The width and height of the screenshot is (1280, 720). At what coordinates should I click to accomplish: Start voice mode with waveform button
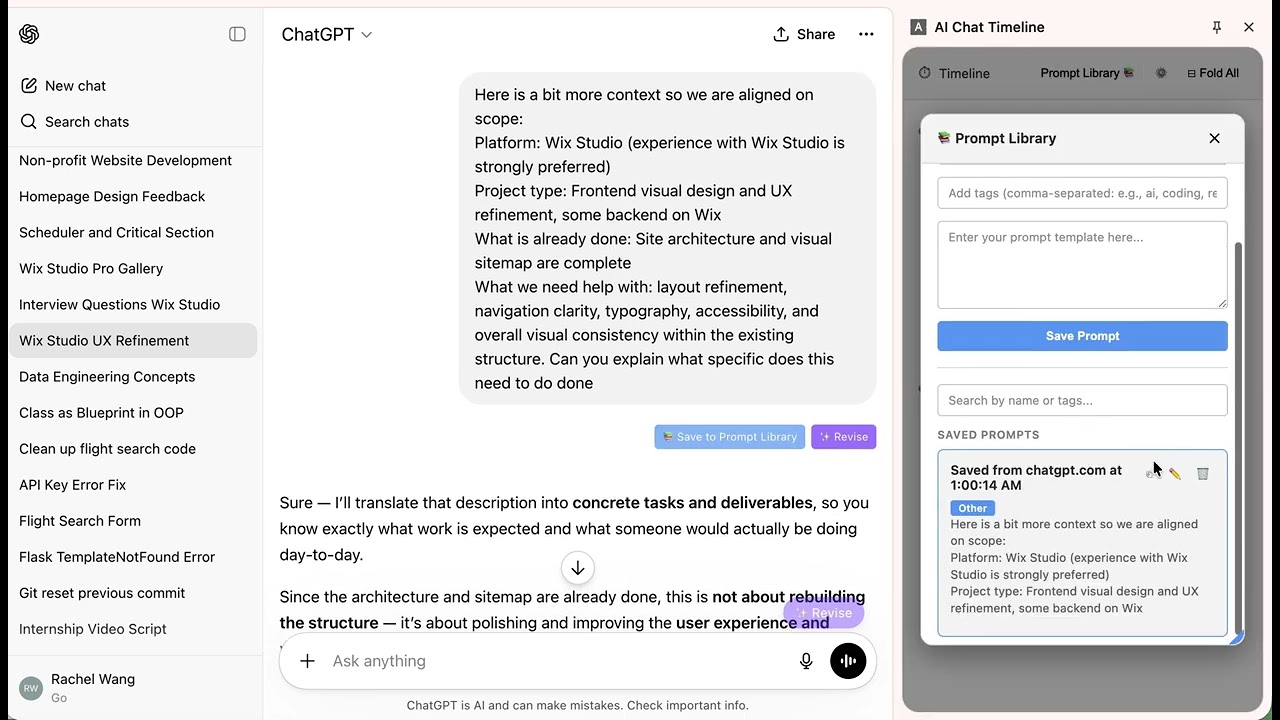848,661
